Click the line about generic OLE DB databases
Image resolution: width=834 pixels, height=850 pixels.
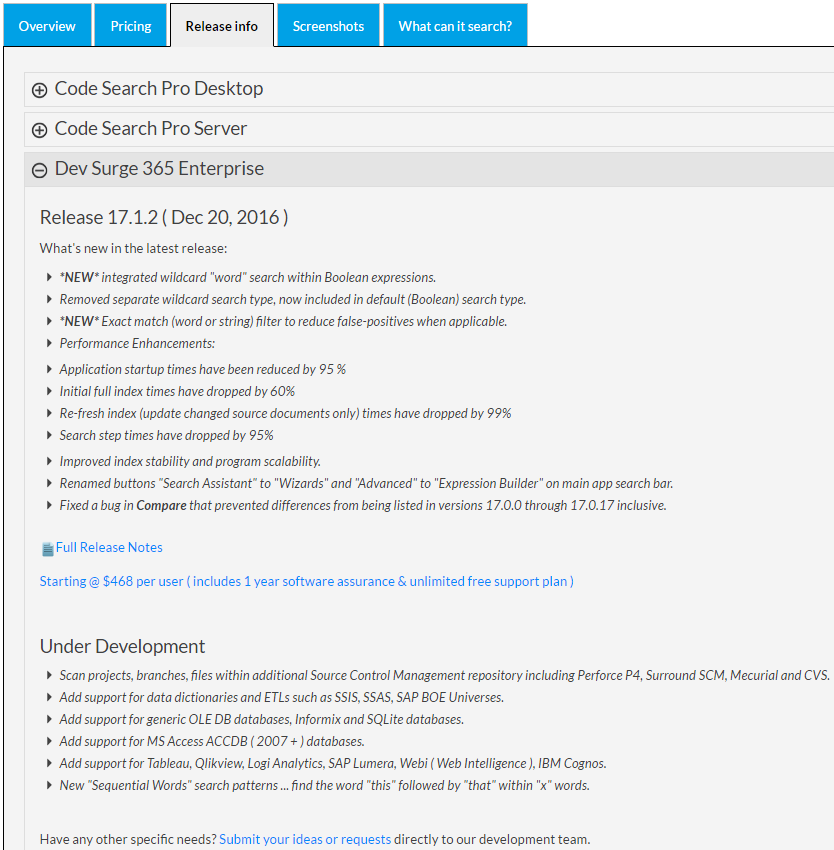click(262, 719)
